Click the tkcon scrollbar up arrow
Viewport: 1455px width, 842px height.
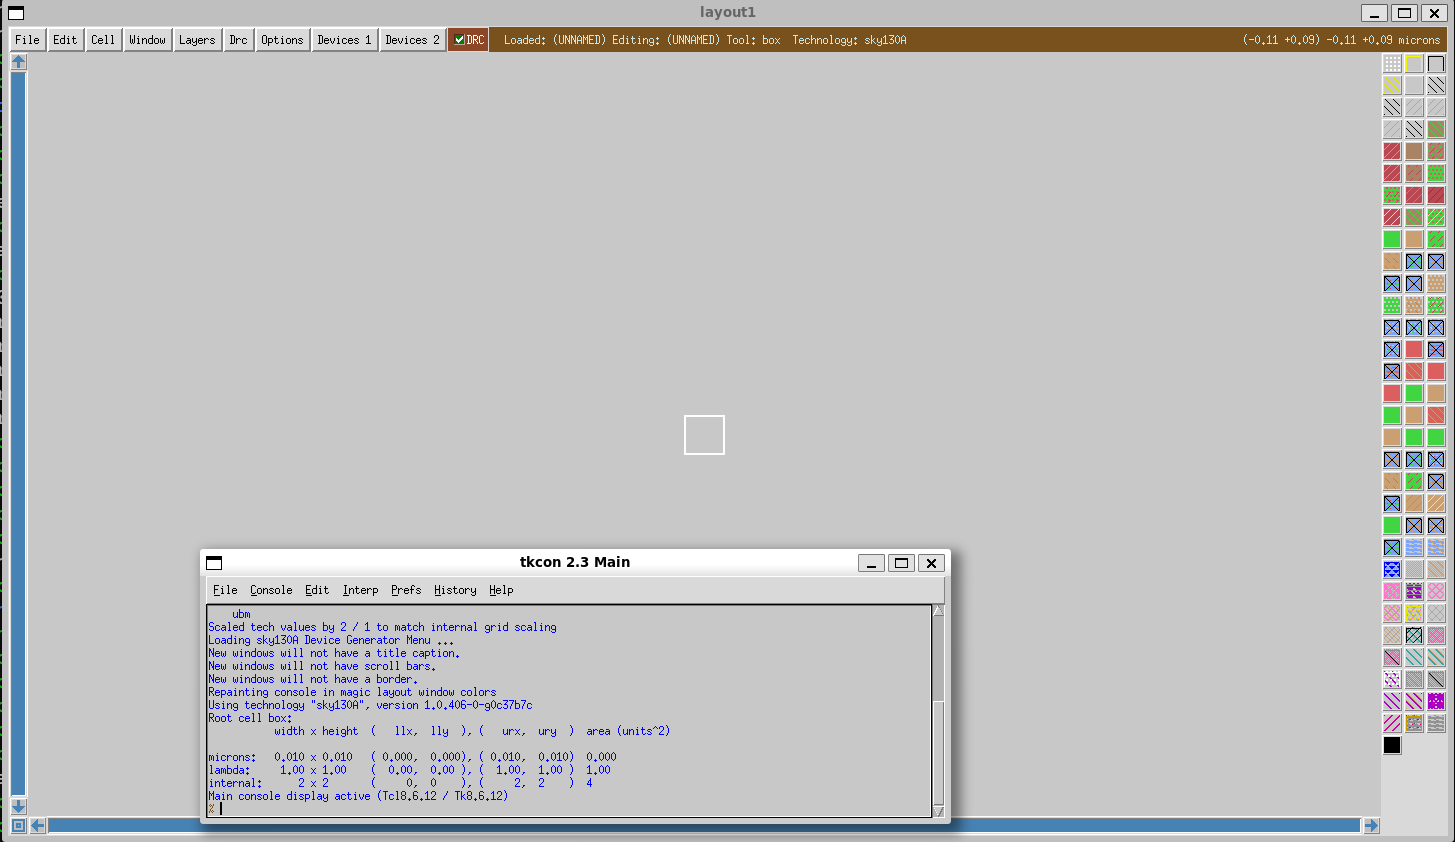(938, 611)
